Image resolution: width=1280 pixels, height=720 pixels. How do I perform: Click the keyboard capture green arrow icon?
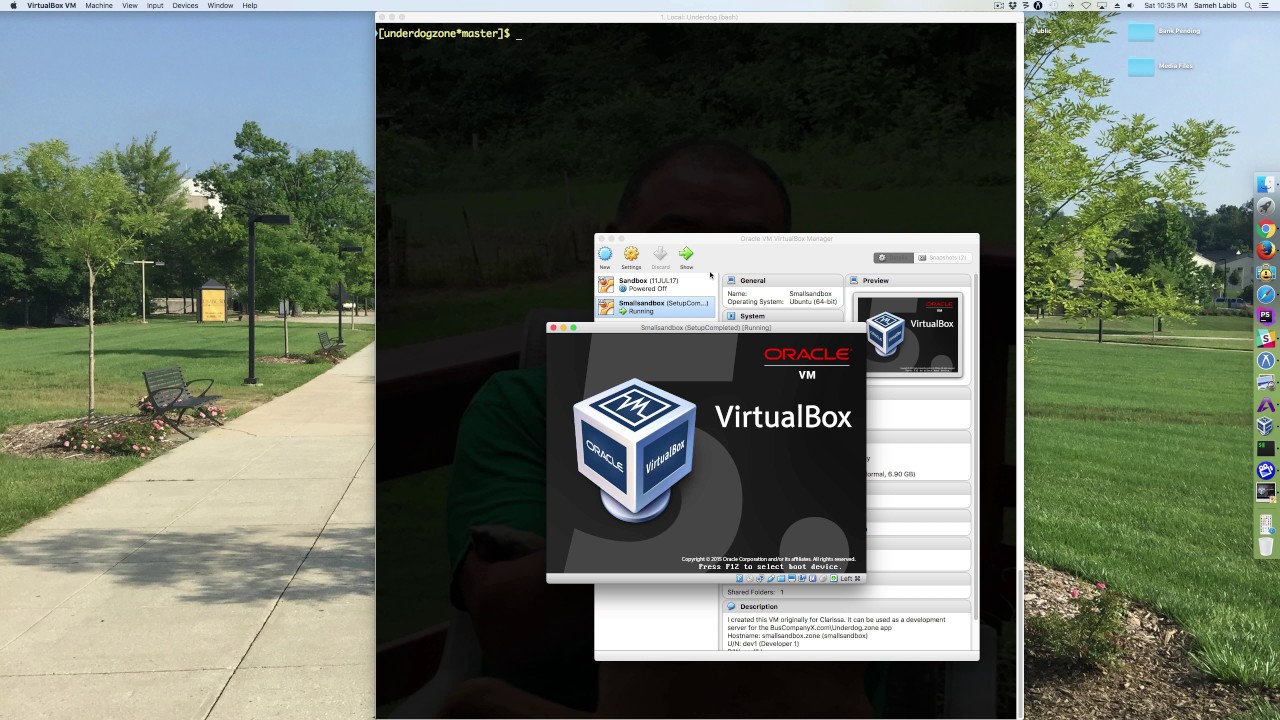834,578
